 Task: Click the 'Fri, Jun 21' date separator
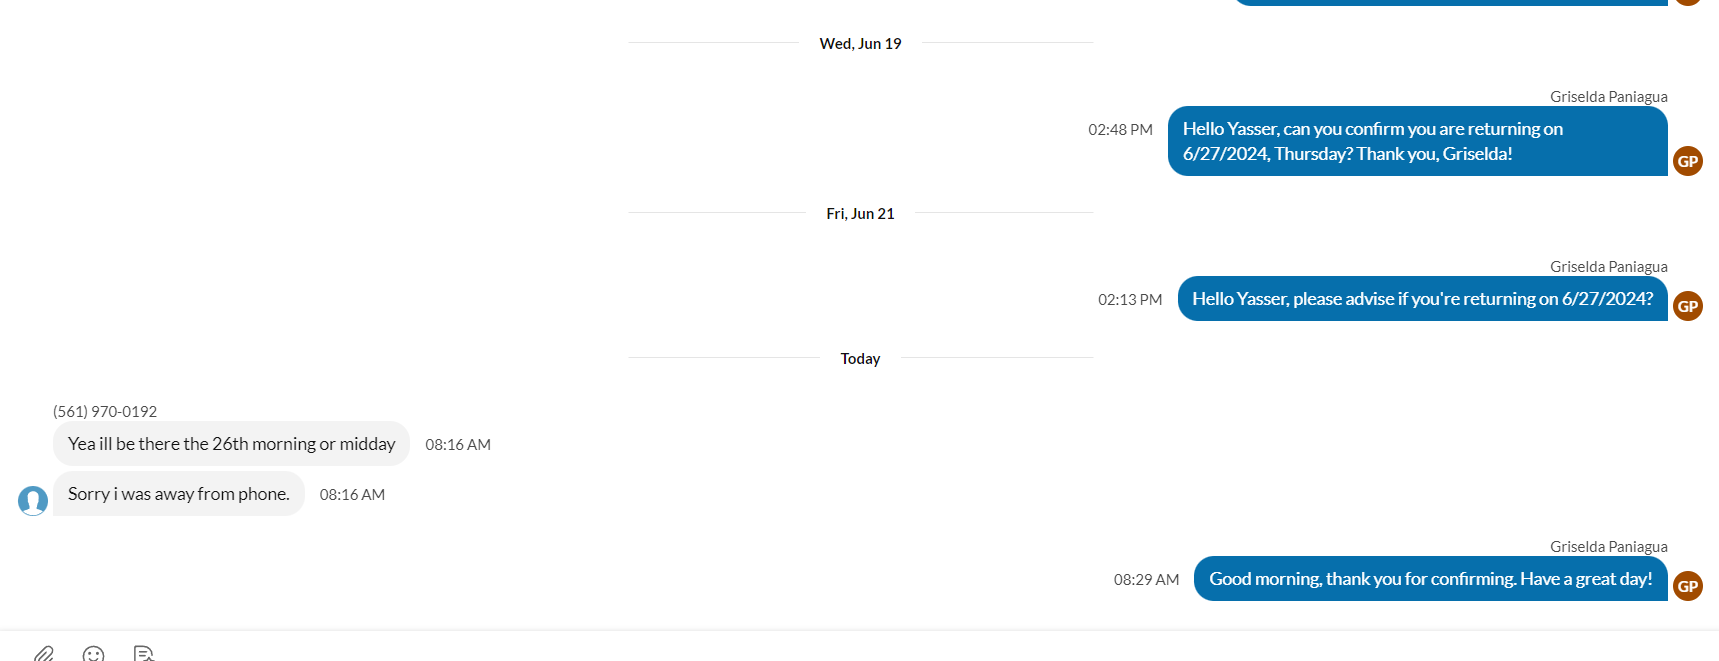(x=860, y=213)
